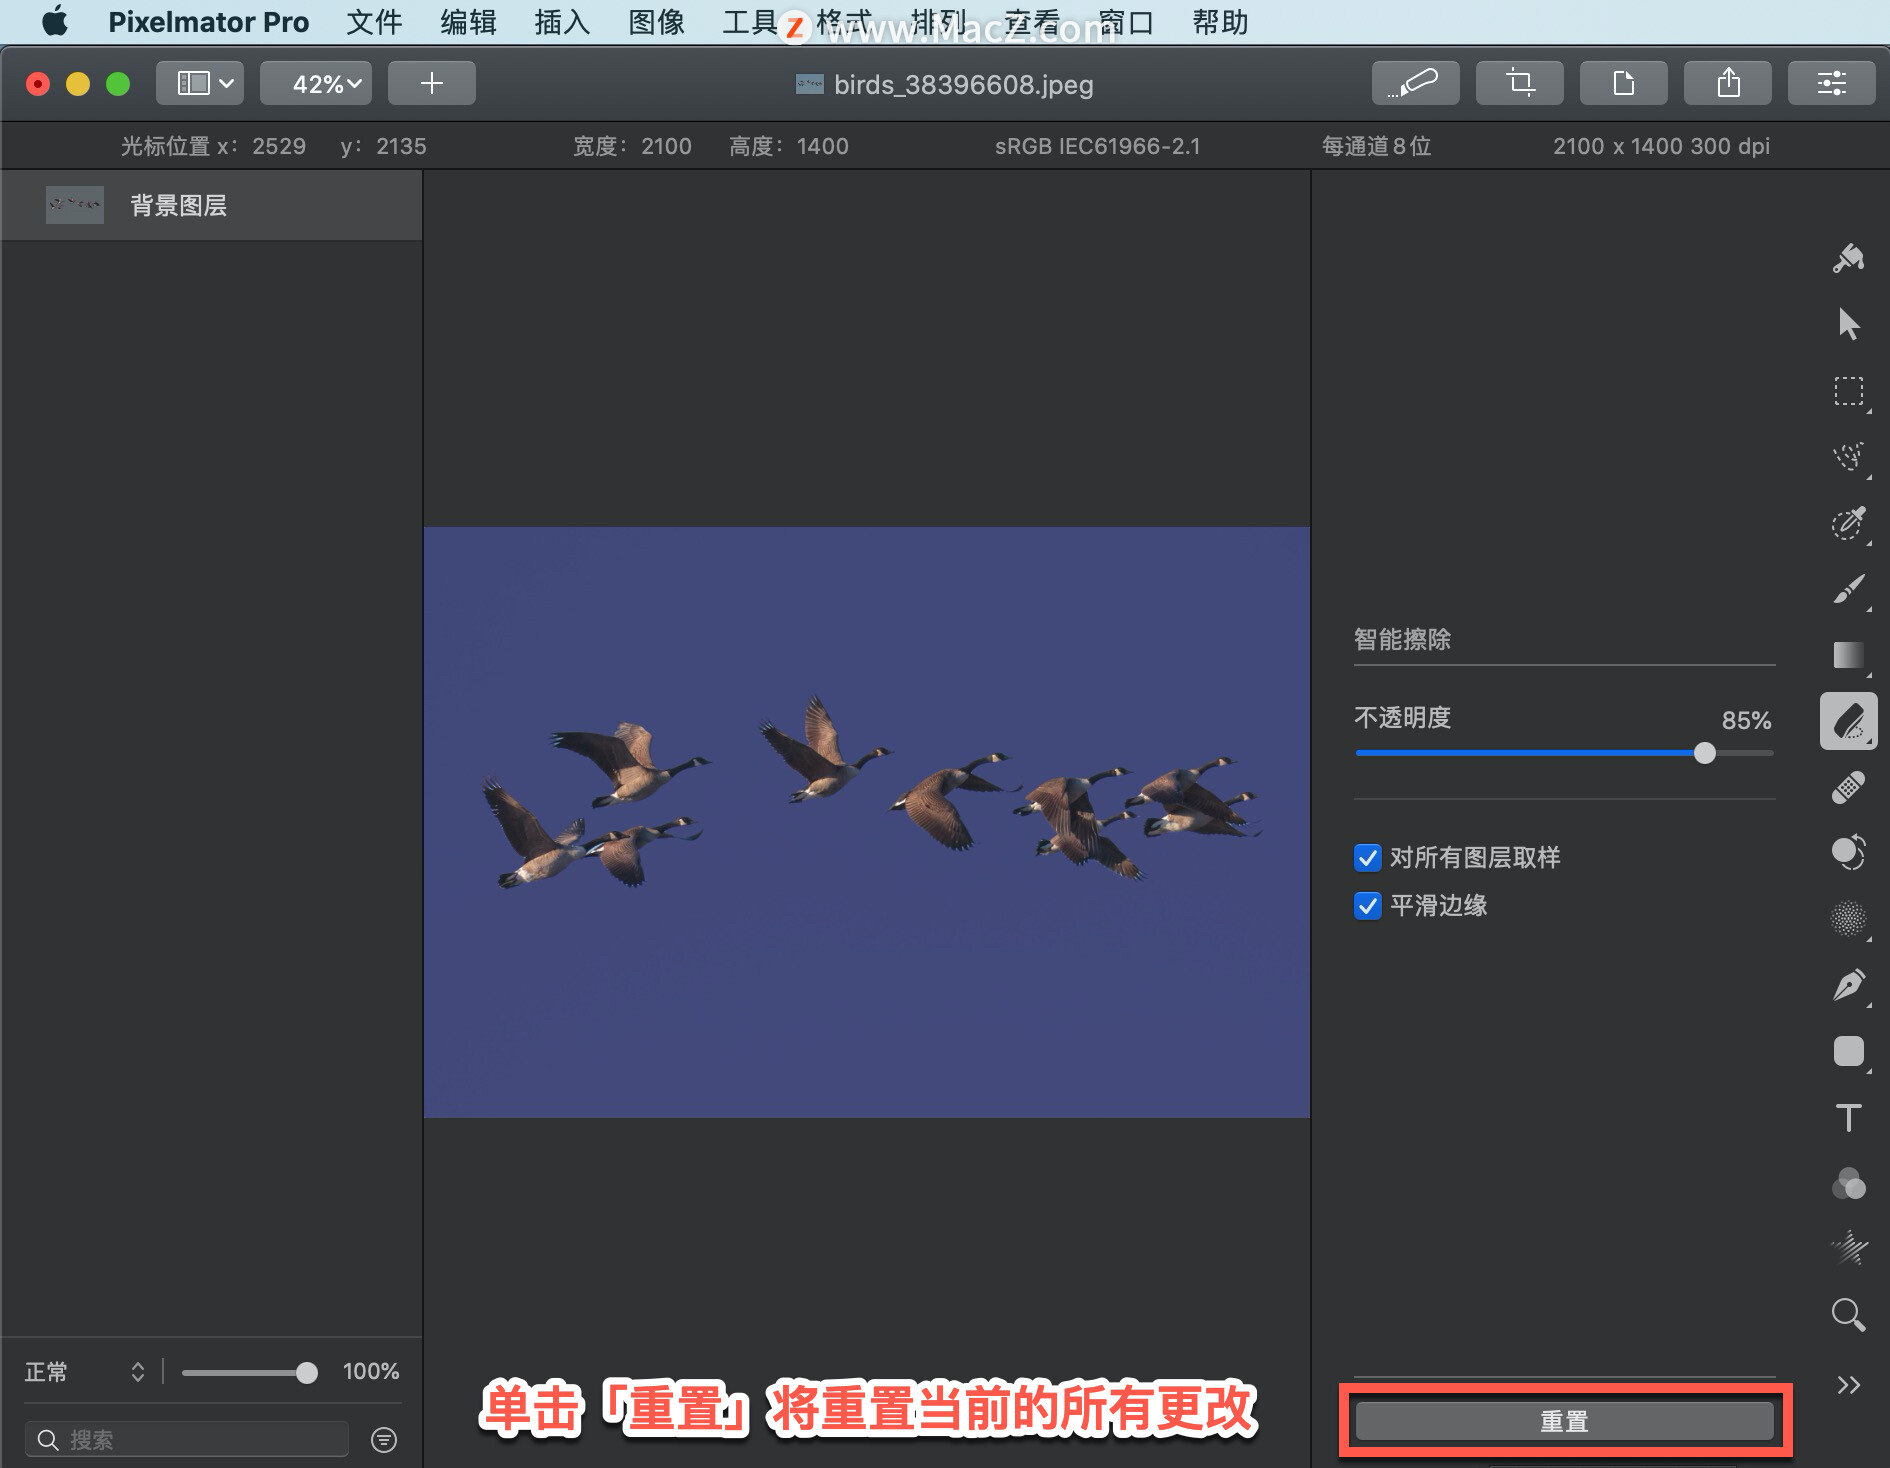The width and height of the screenshot is (1890, 1468).
Task: Toggle 对所有图层取样 checkbox
Action: point(1367,857)
